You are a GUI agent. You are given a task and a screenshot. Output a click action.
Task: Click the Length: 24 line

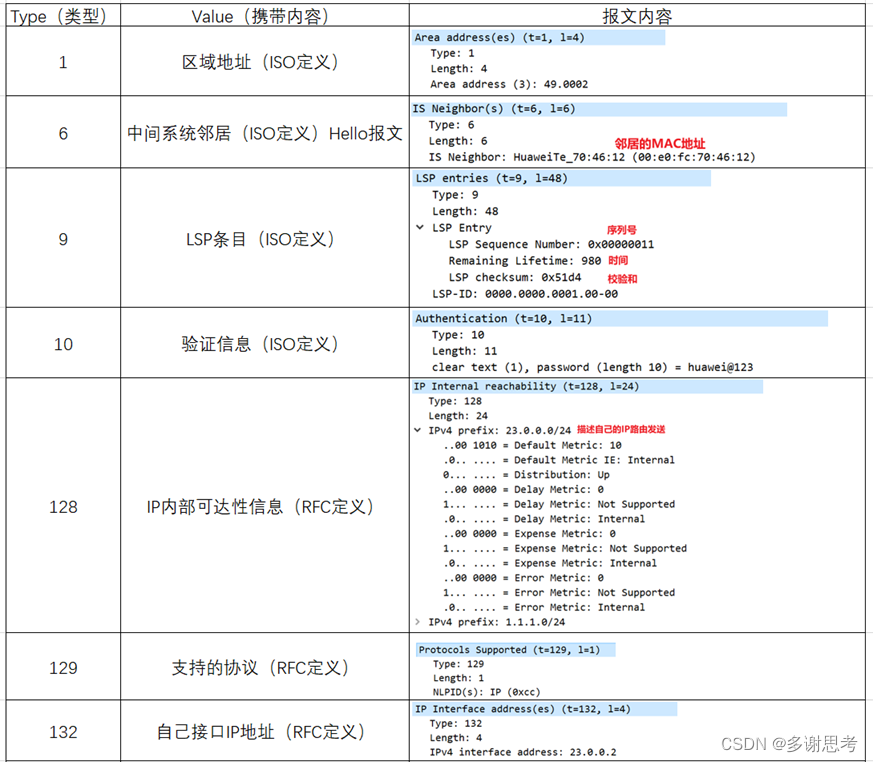click(458, 416)
